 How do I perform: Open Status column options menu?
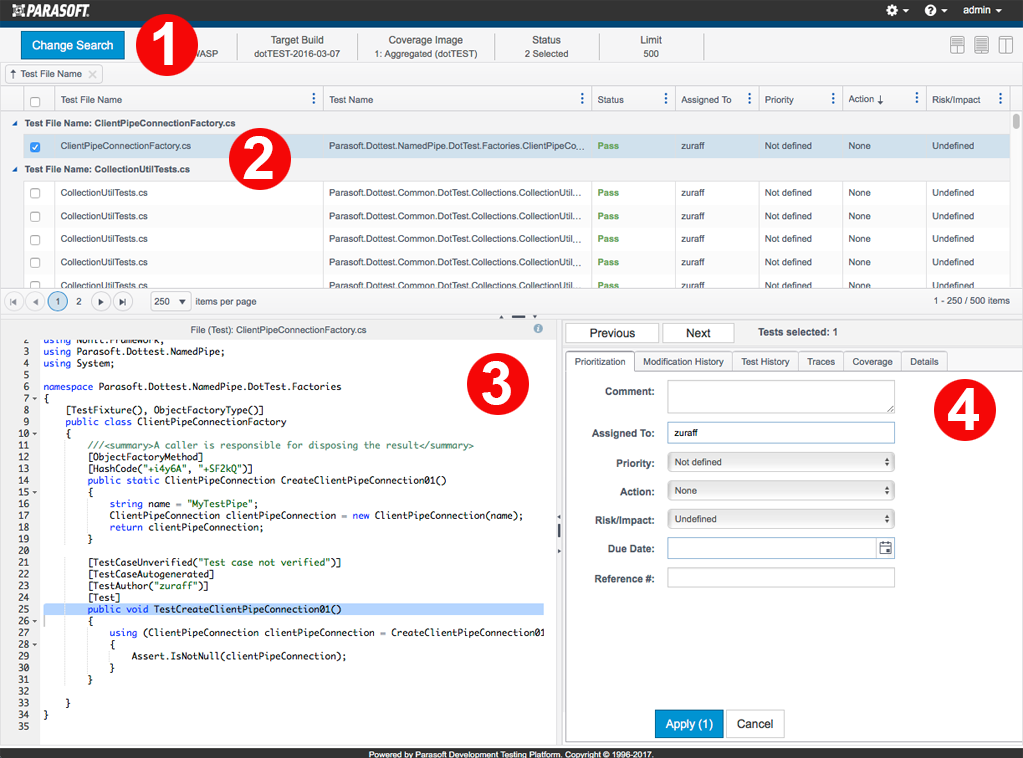coord(665,99)
